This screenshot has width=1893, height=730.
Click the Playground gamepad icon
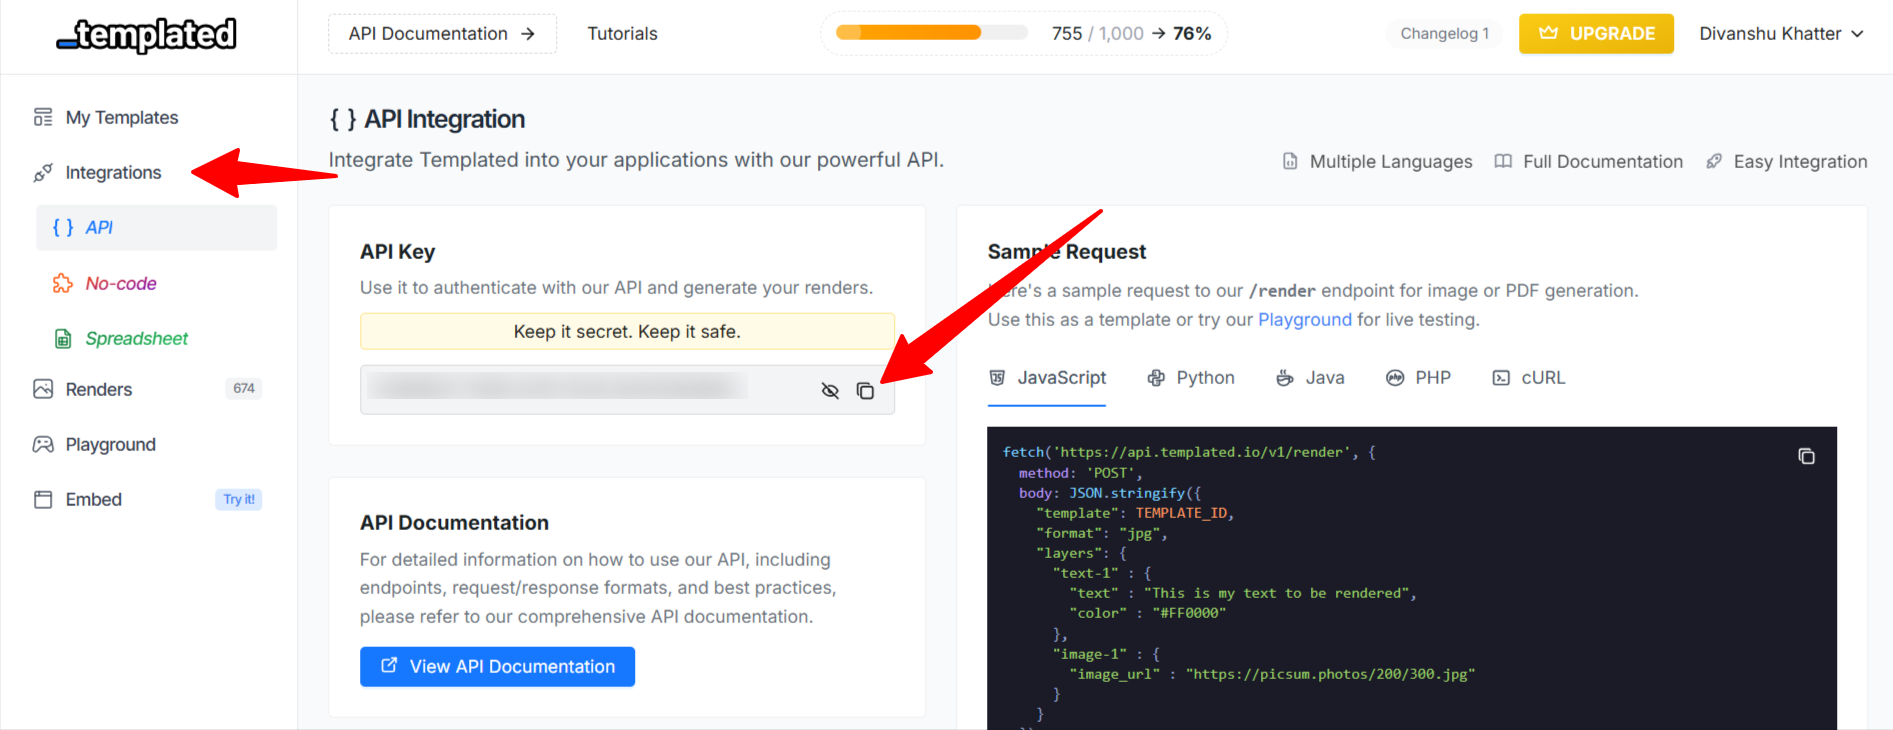(43, 445)
